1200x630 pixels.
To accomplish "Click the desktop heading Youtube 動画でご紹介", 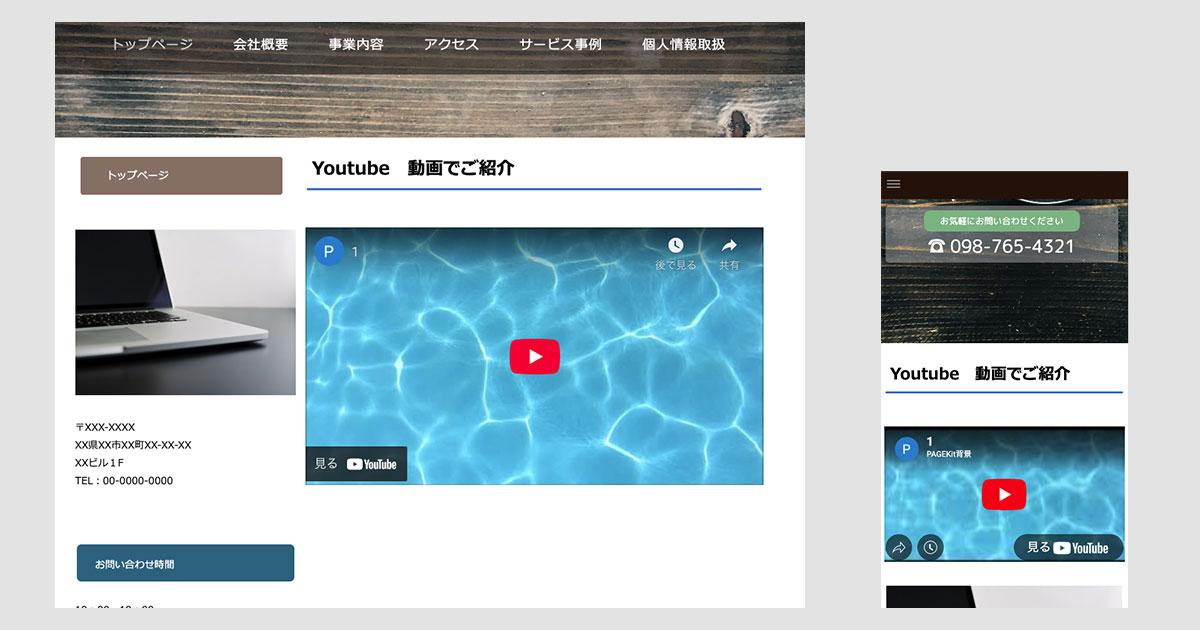I will point(413,168).
